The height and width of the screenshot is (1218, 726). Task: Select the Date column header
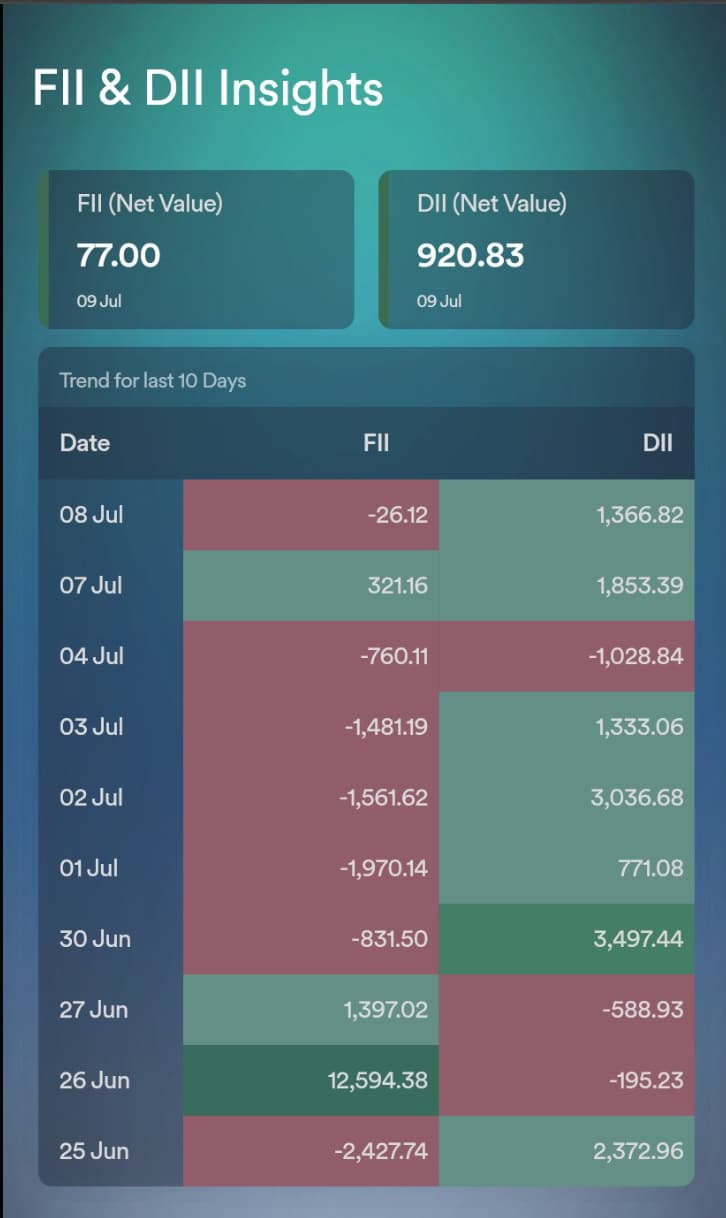click(85, 443)
